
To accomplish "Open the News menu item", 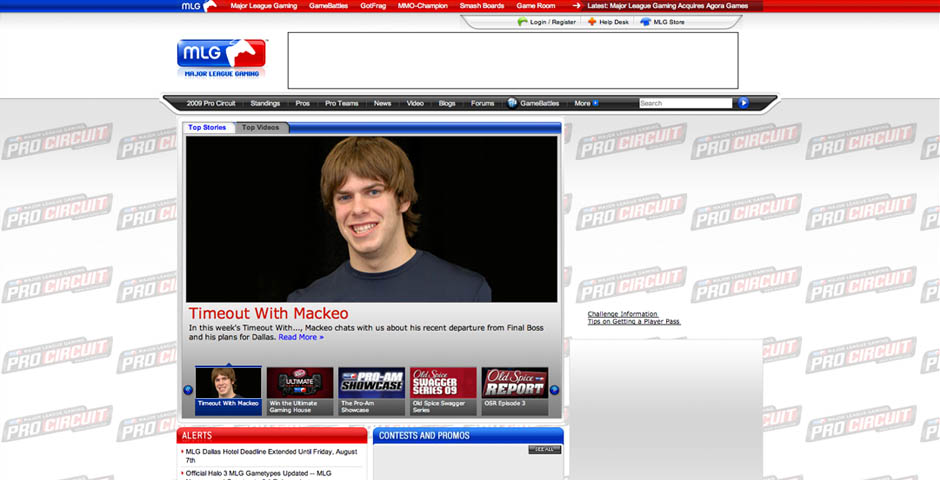I will [x=382, y=103].
